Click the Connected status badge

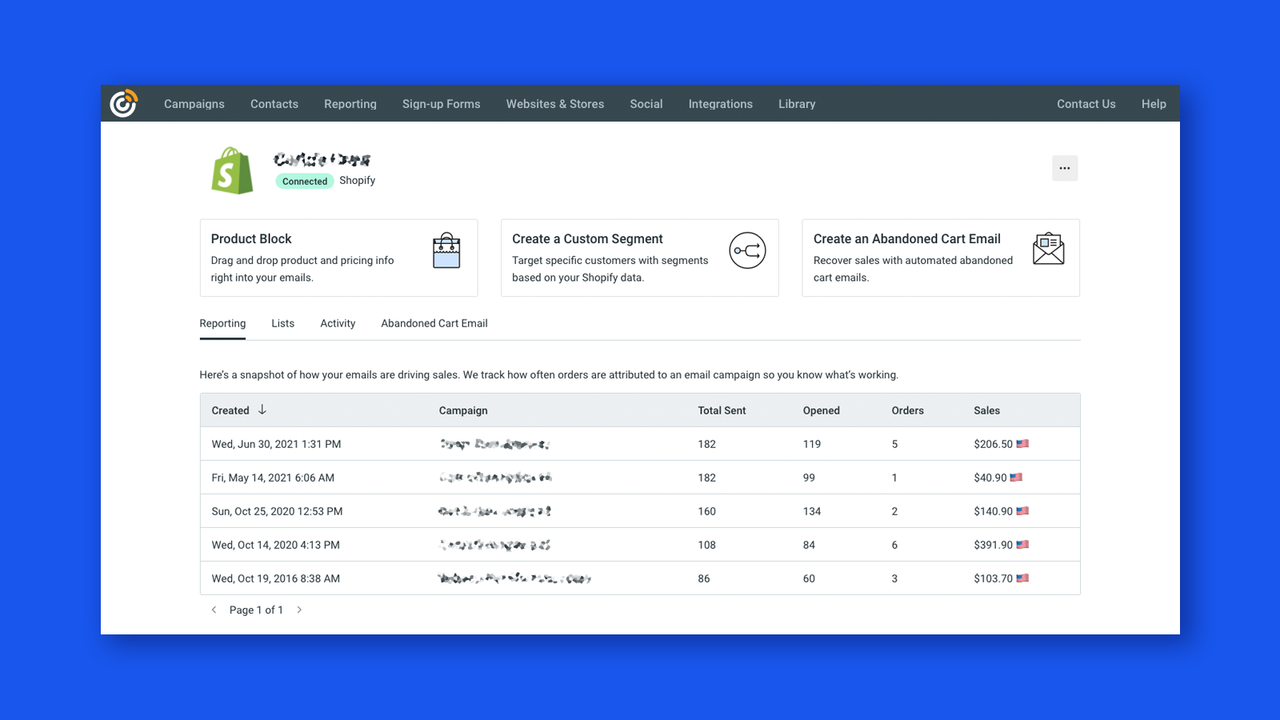click(304, 181)
